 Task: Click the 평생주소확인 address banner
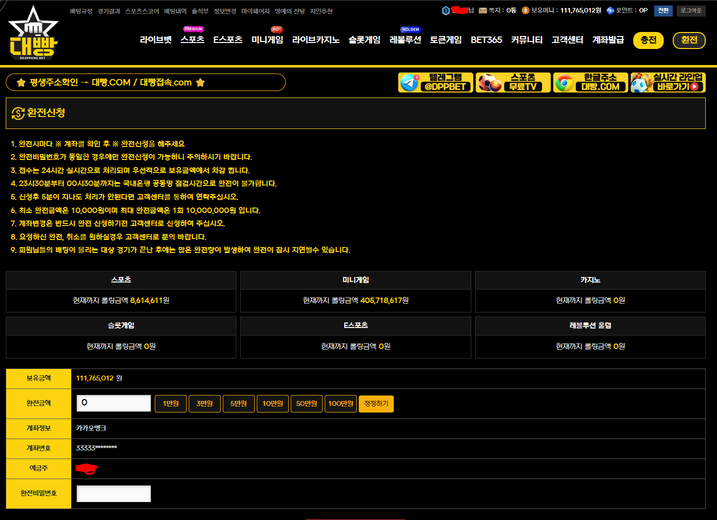pos(145,82)
